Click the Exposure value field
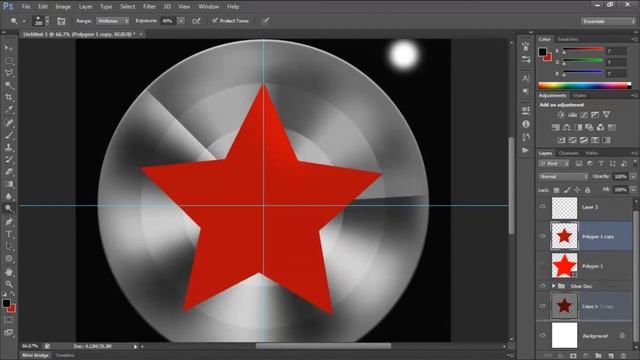Image resolution: width=640 pixels, height=360 pixels. point(167,21)
